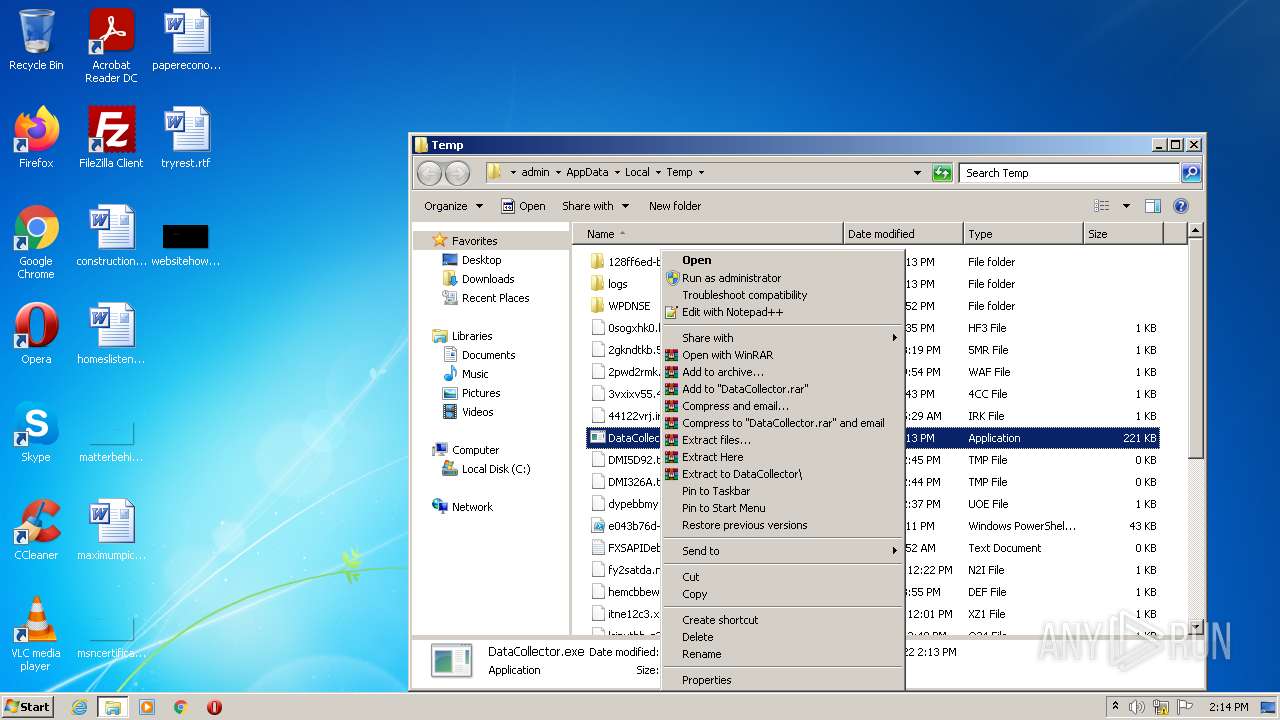Click Internet Explorer taskbar icon
Screen dimensions: 1280x720
tap(79, 707)
